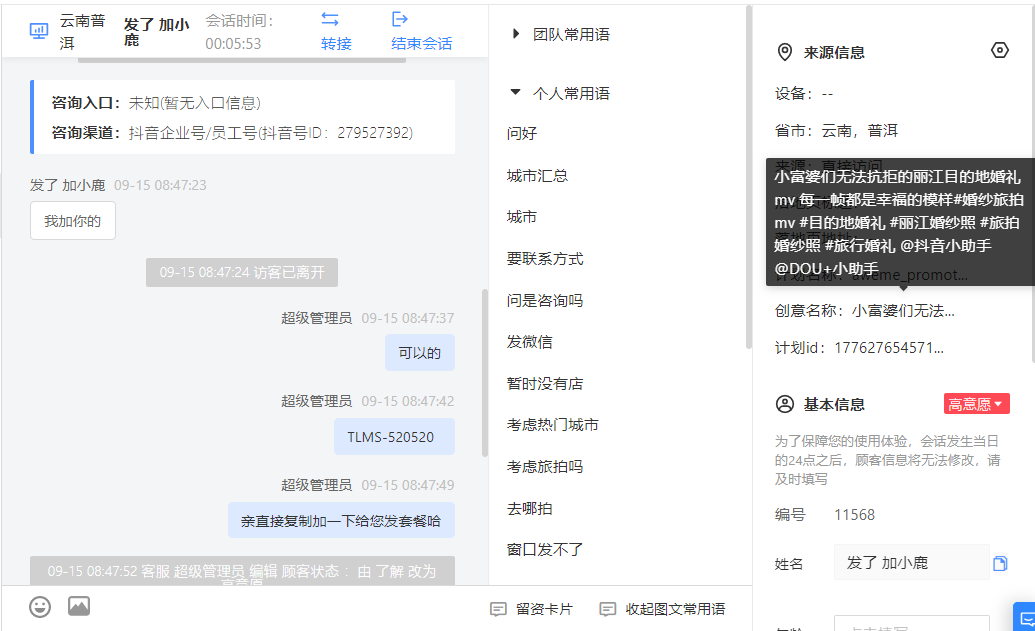The width and height of the screenshot is (1035, 631).
Task: Click the 来源信息 location pin icon
Action: pyautogui.click(x=784, y=52)
